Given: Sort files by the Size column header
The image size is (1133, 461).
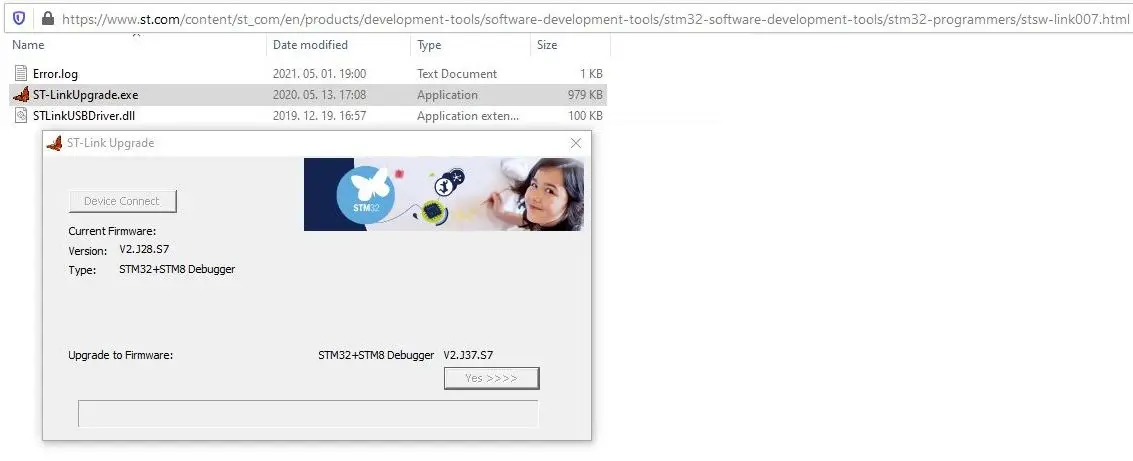Looking at the screenshot, I should pos(547,45).
